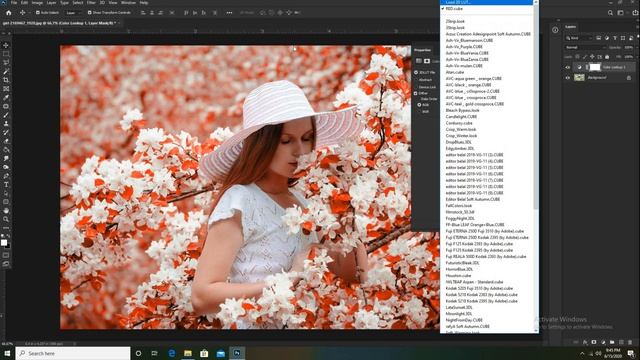The image size is (640, 360).
Task: Select the RGB data order radio
Action: 419,105
